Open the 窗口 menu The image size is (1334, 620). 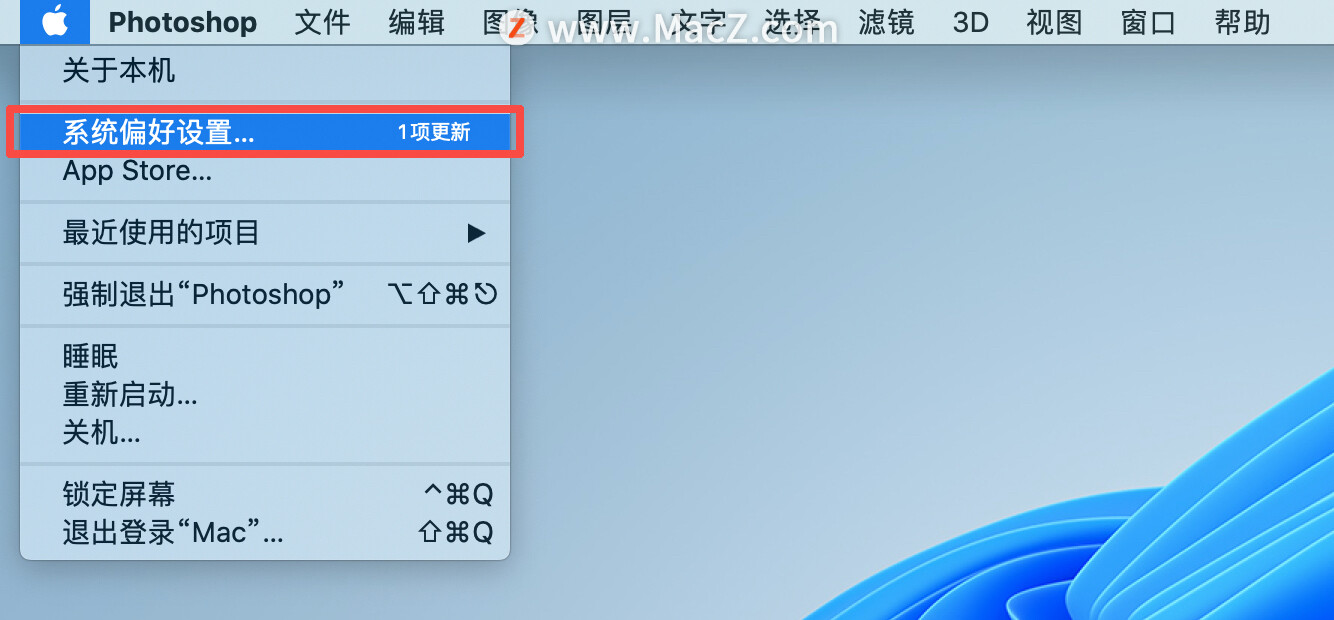pos(1148,22)
